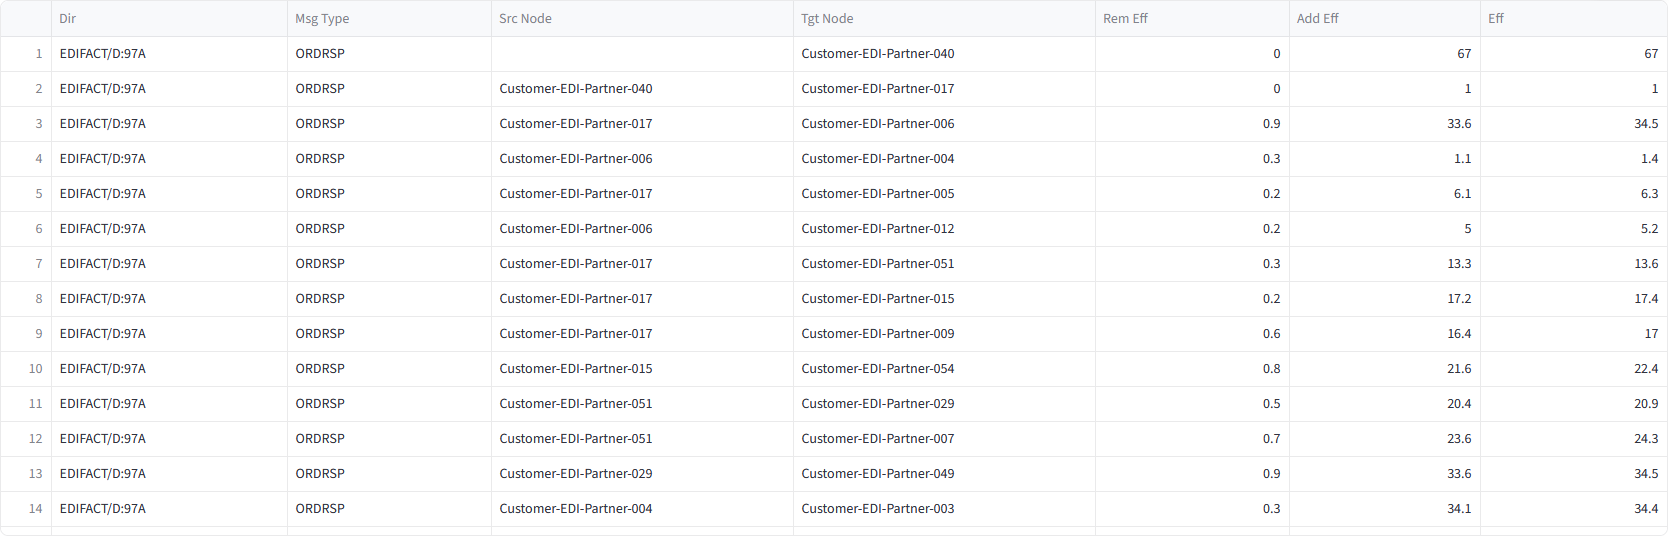
Task: Click source node Customer-EDI-Partner-040 cell
Action: [x=575, y=89]
